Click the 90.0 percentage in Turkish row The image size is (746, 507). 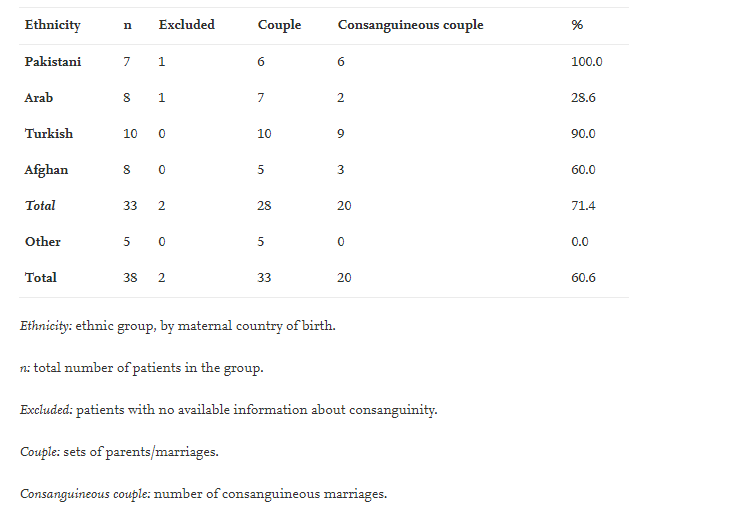tap(583, 133)
